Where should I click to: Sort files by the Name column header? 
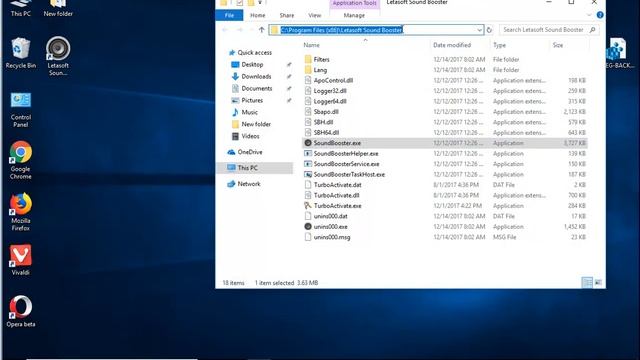(x=311, y=45)
